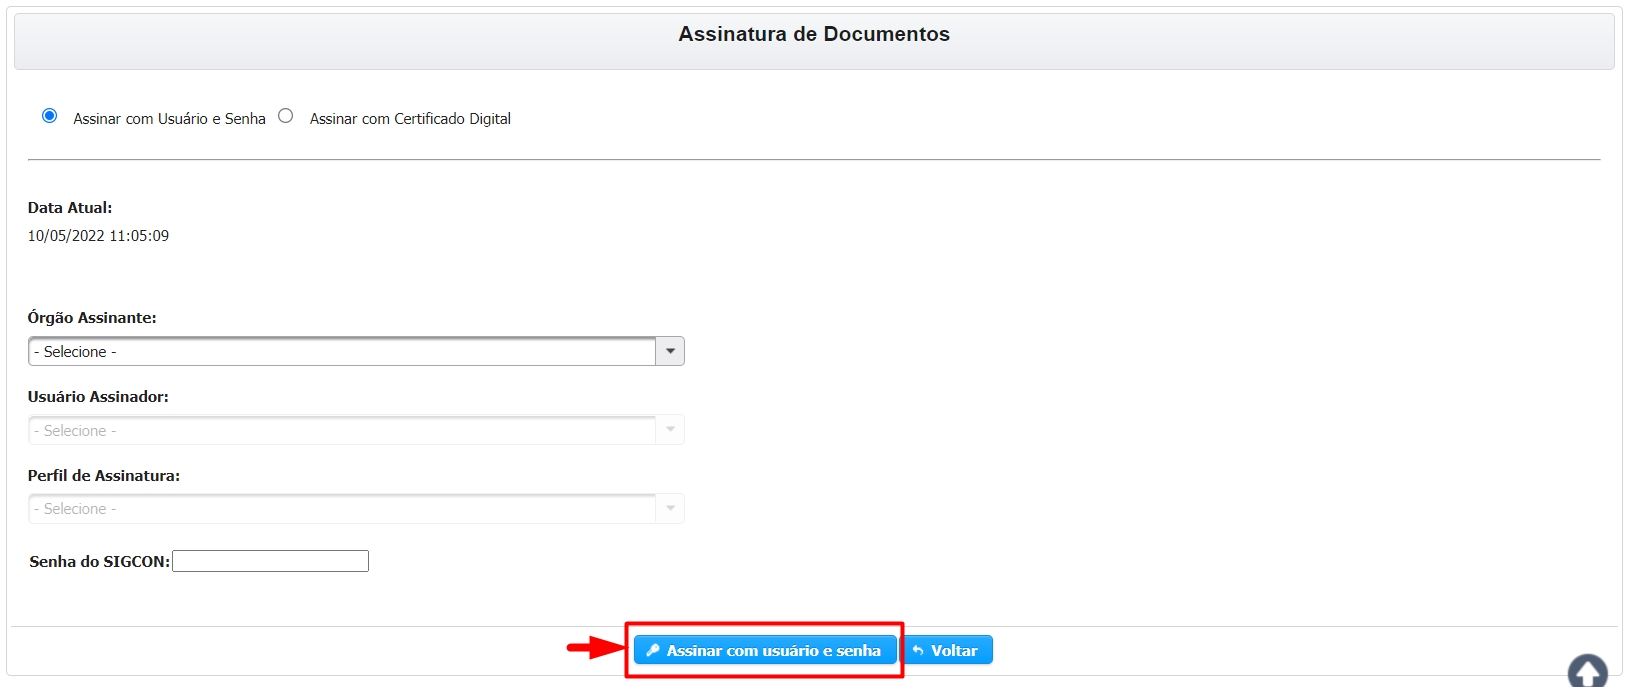Click the key icon on the sign button
1626x687 pixels.
[x=653, y=650]
